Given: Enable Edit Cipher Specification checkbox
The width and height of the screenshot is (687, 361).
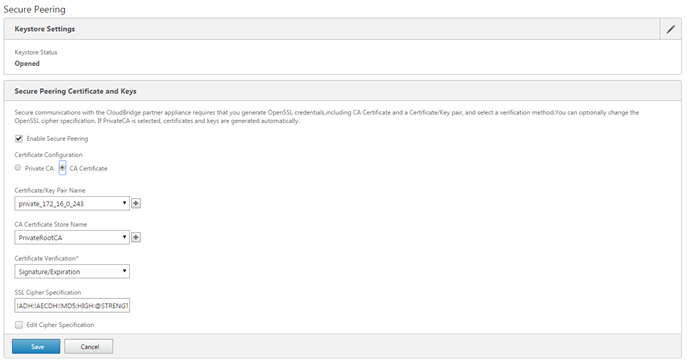Looking at the screenshot, I should point(19,325).
